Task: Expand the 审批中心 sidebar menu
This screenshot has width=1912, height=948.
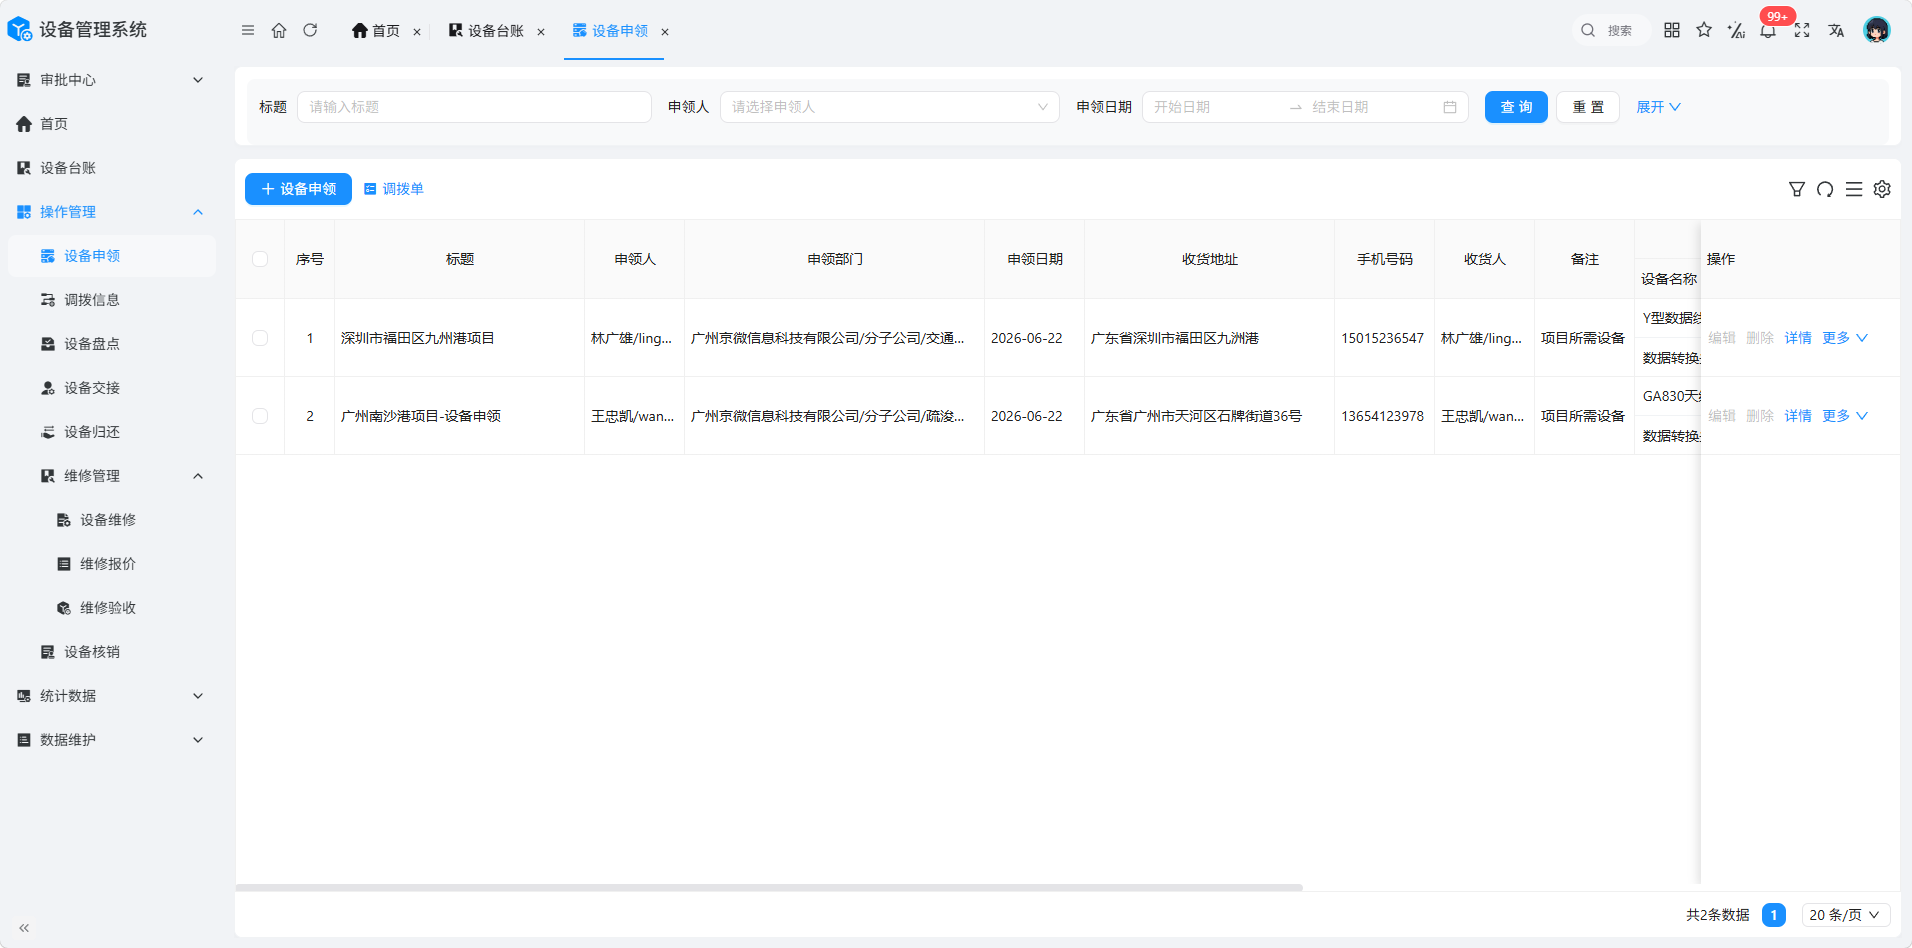Action: coord(110,80)
